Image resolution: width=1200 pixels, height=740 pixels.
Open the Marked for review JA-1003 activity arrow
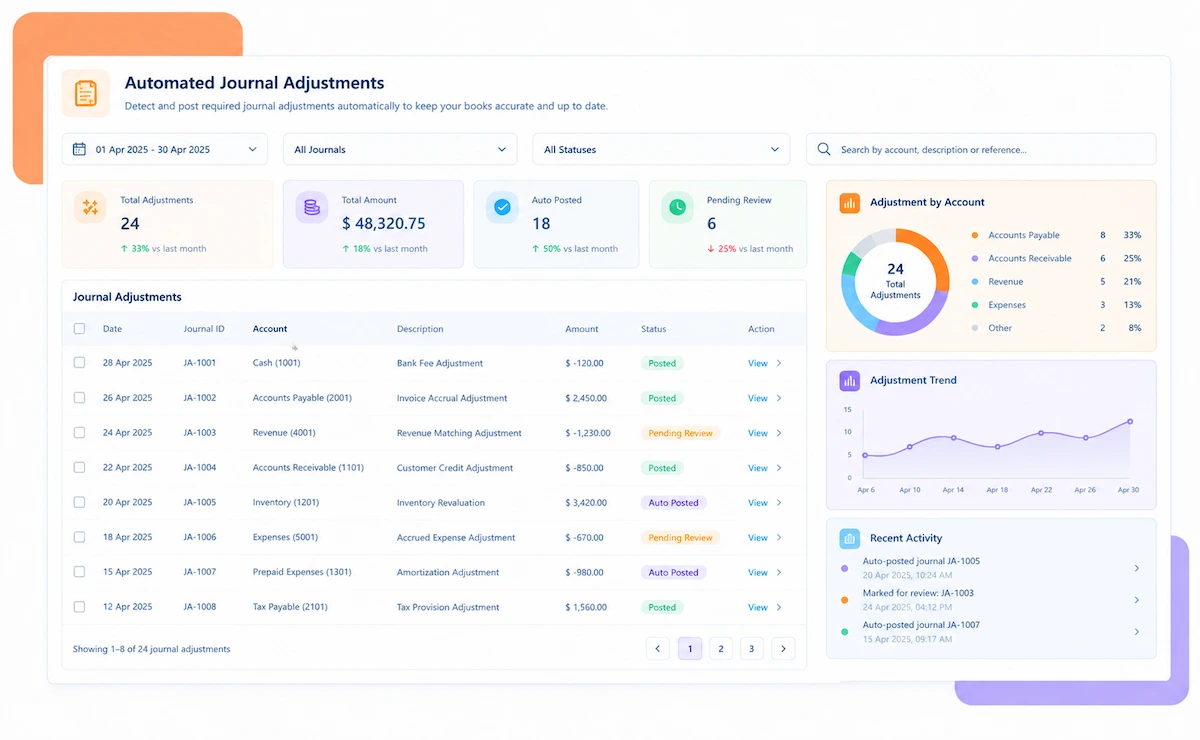1137,600
